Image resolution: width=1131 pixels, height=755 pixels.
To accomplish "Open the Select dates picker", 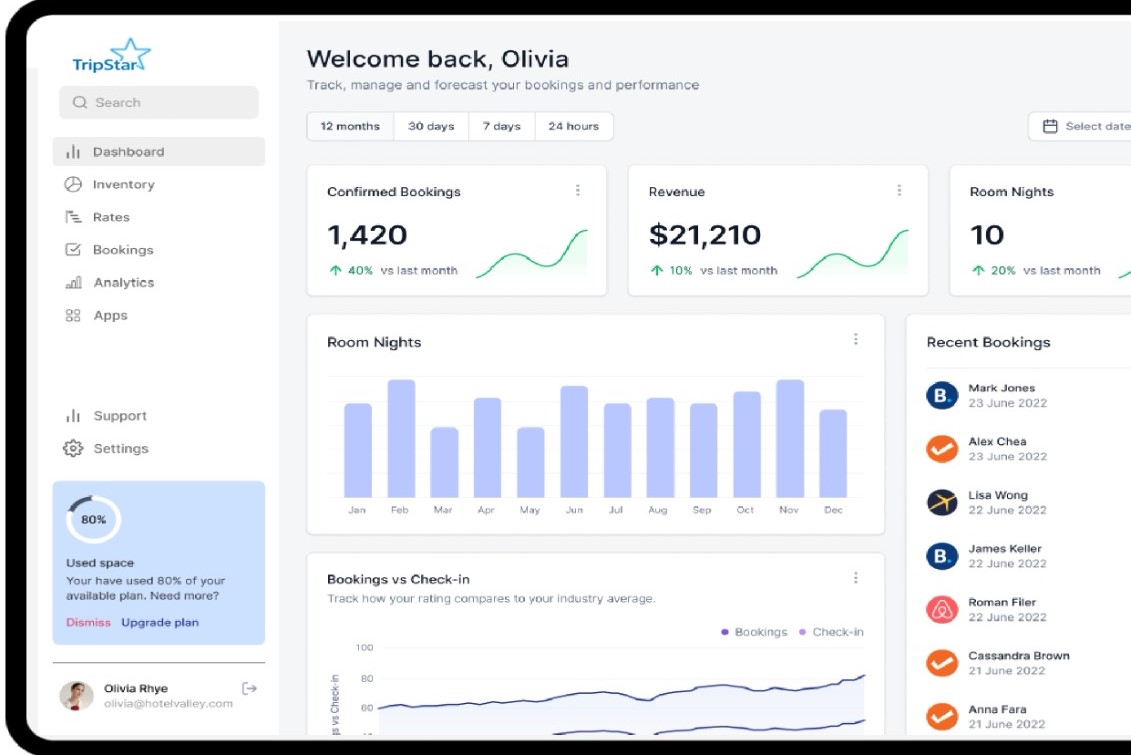I will pos(1085,127).
